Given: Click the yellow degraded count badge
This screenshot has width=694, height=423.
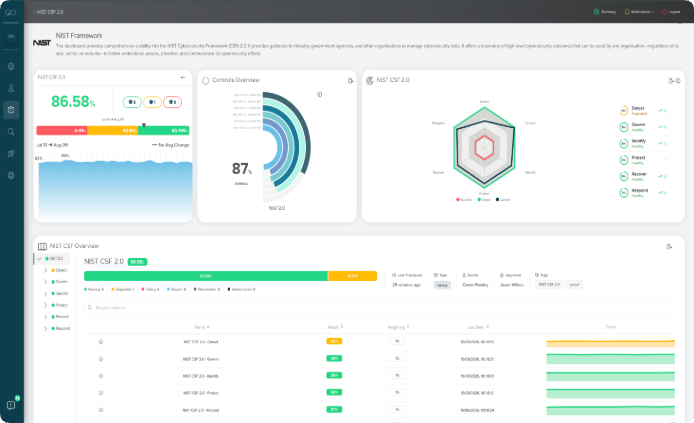Looking at the screenshot, I should (x=152, y=102).
